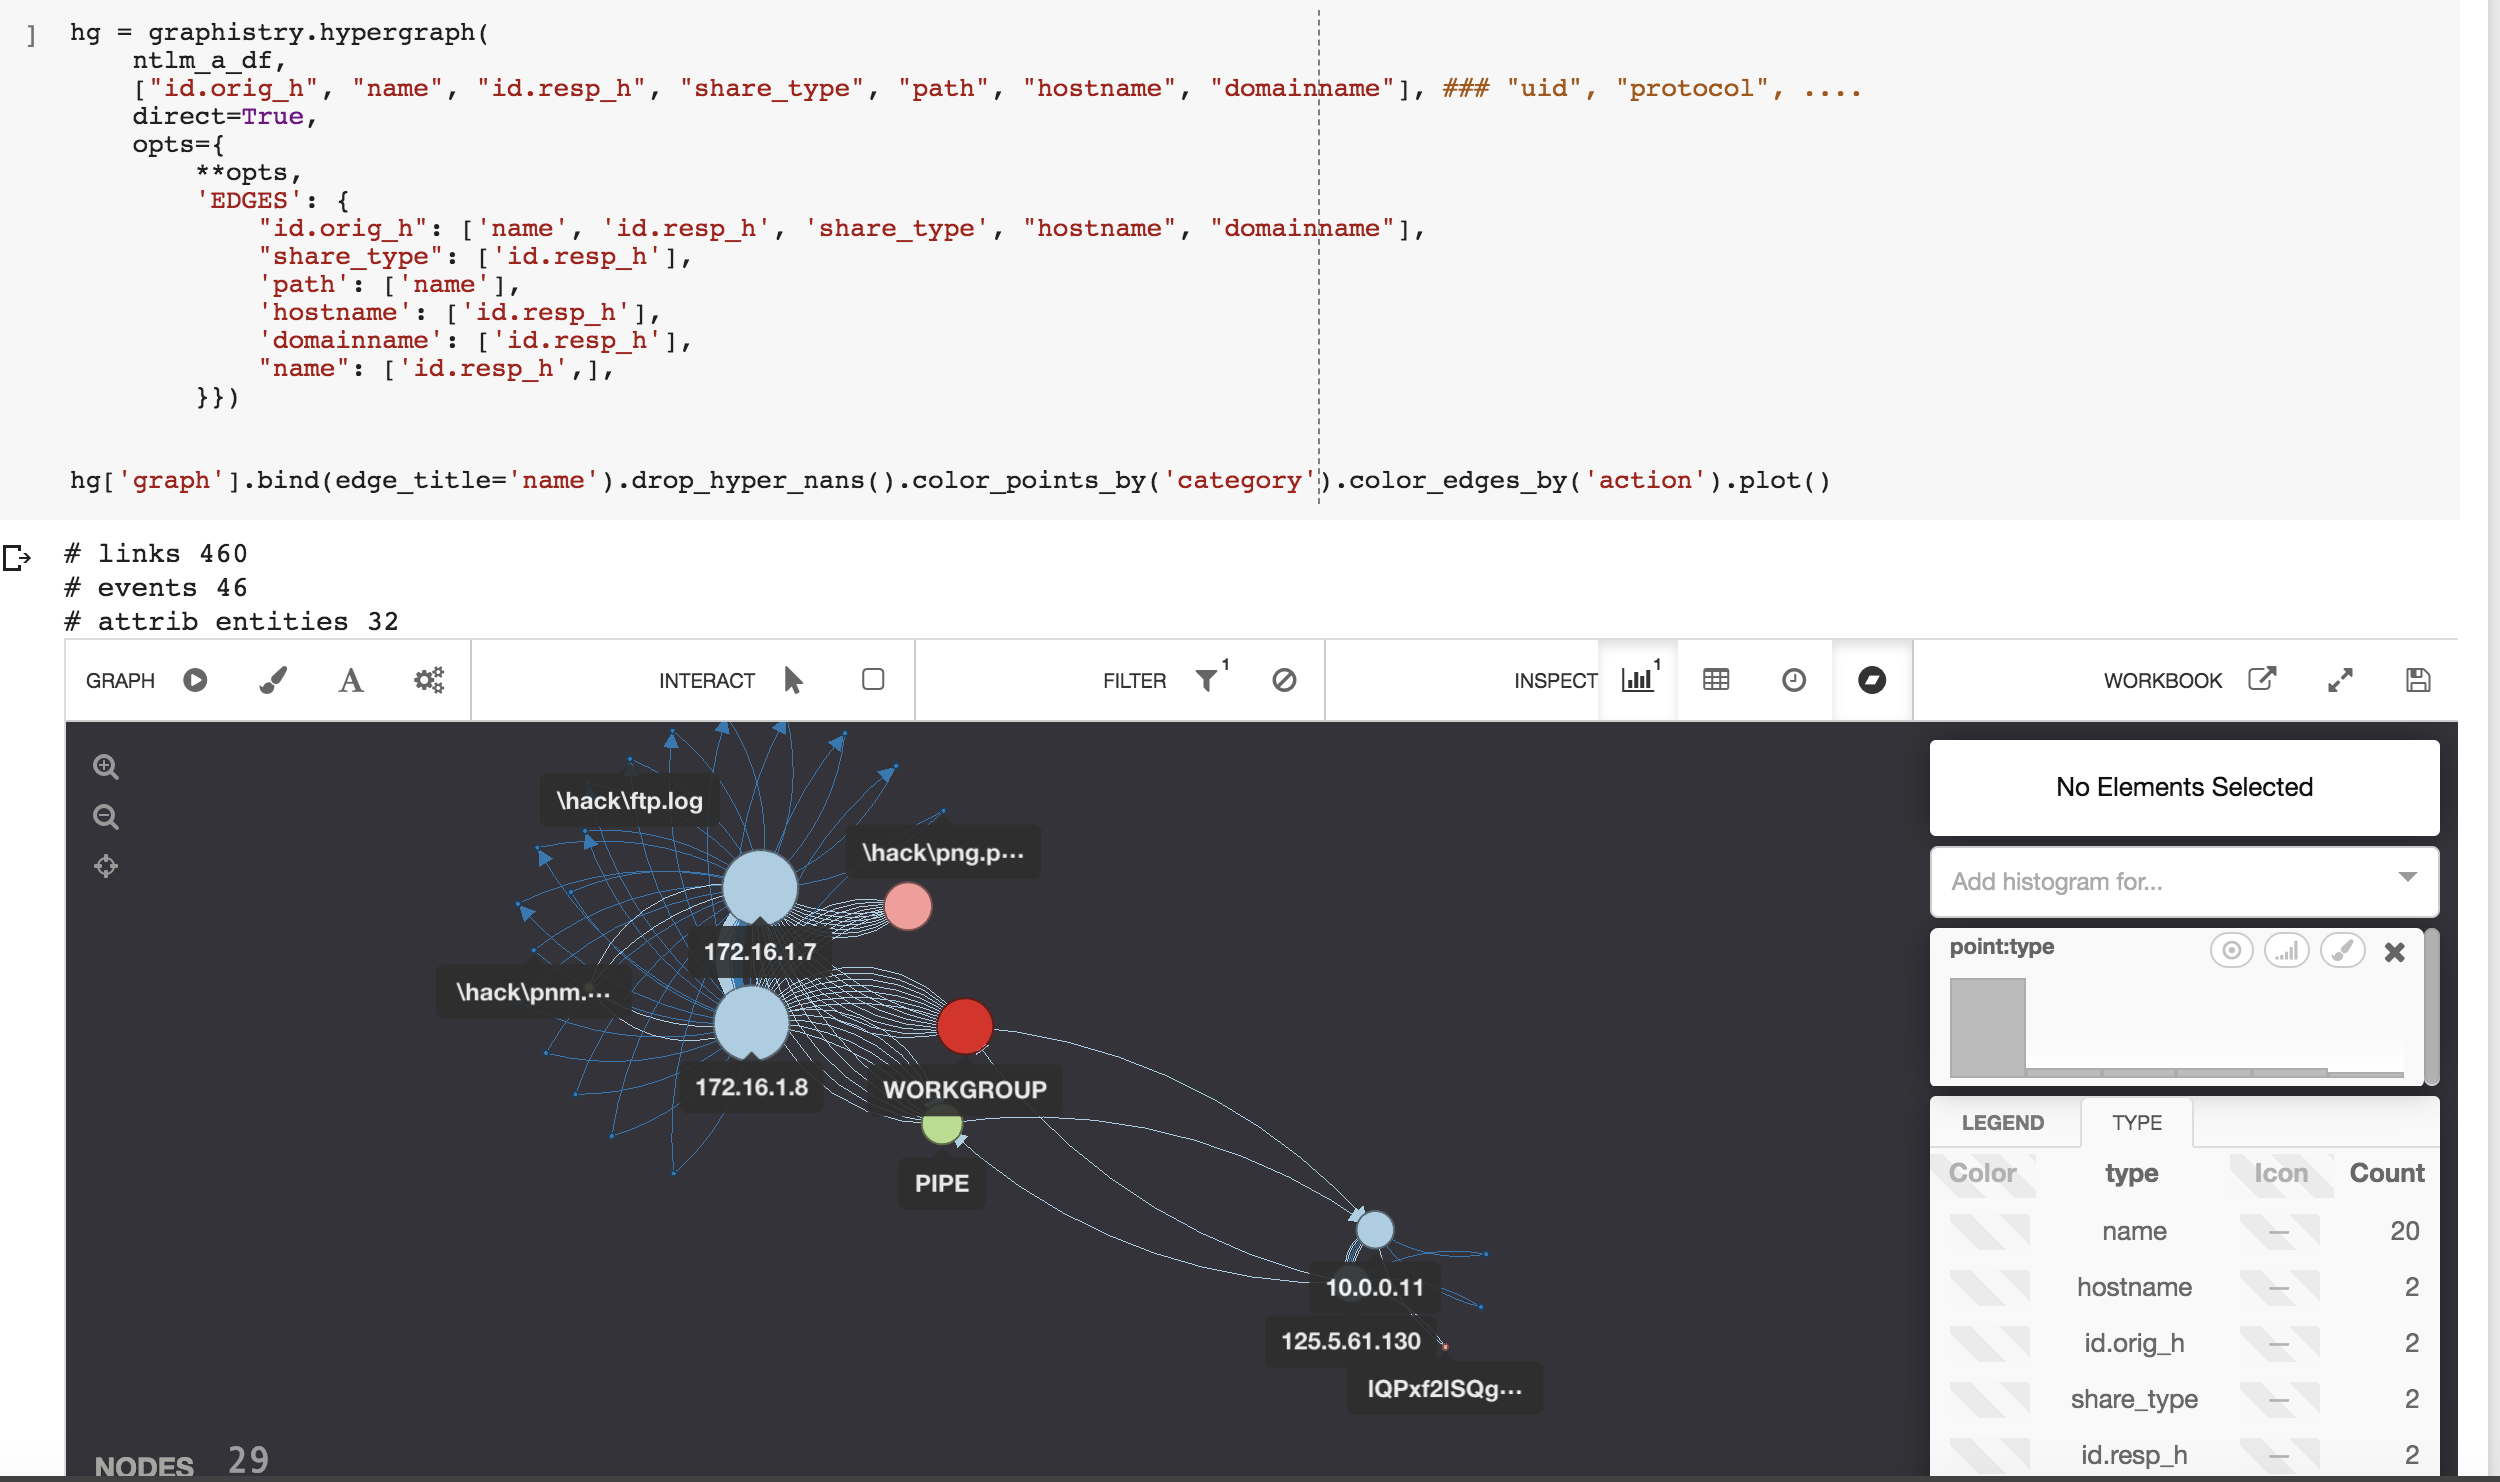The height and width of the screenshot is (1482, 2500).
Task: Select the pointer interact tool
Action: 794,680
